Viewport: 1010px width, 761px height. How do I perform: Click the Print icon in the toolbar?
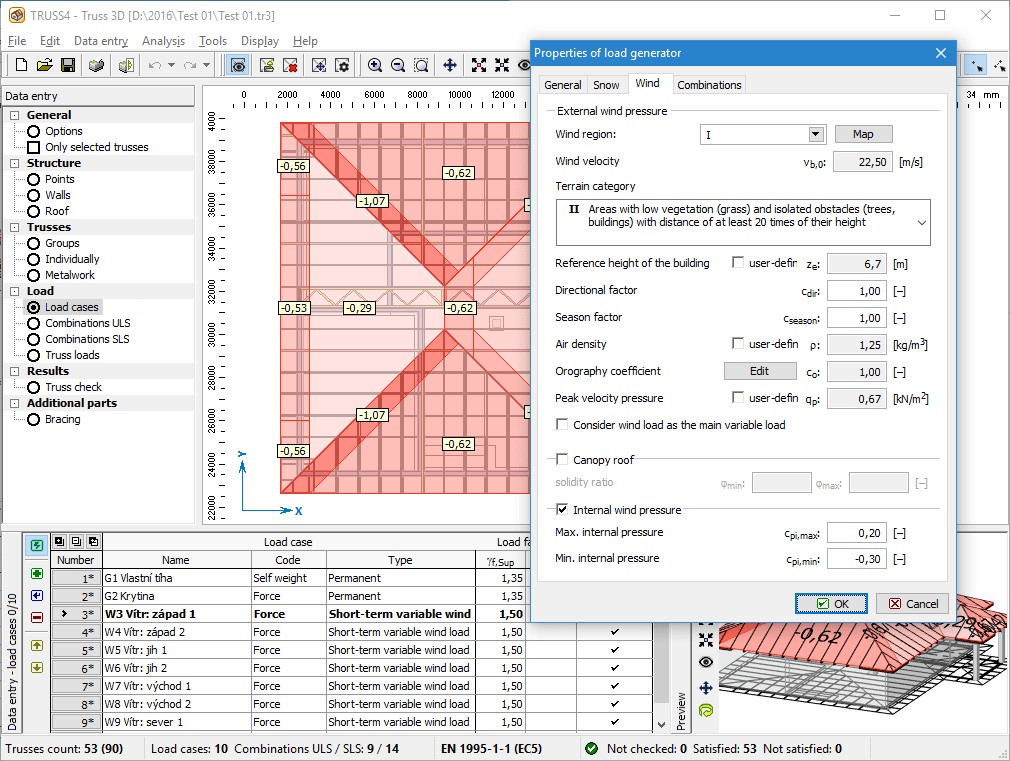pos(94,65)
